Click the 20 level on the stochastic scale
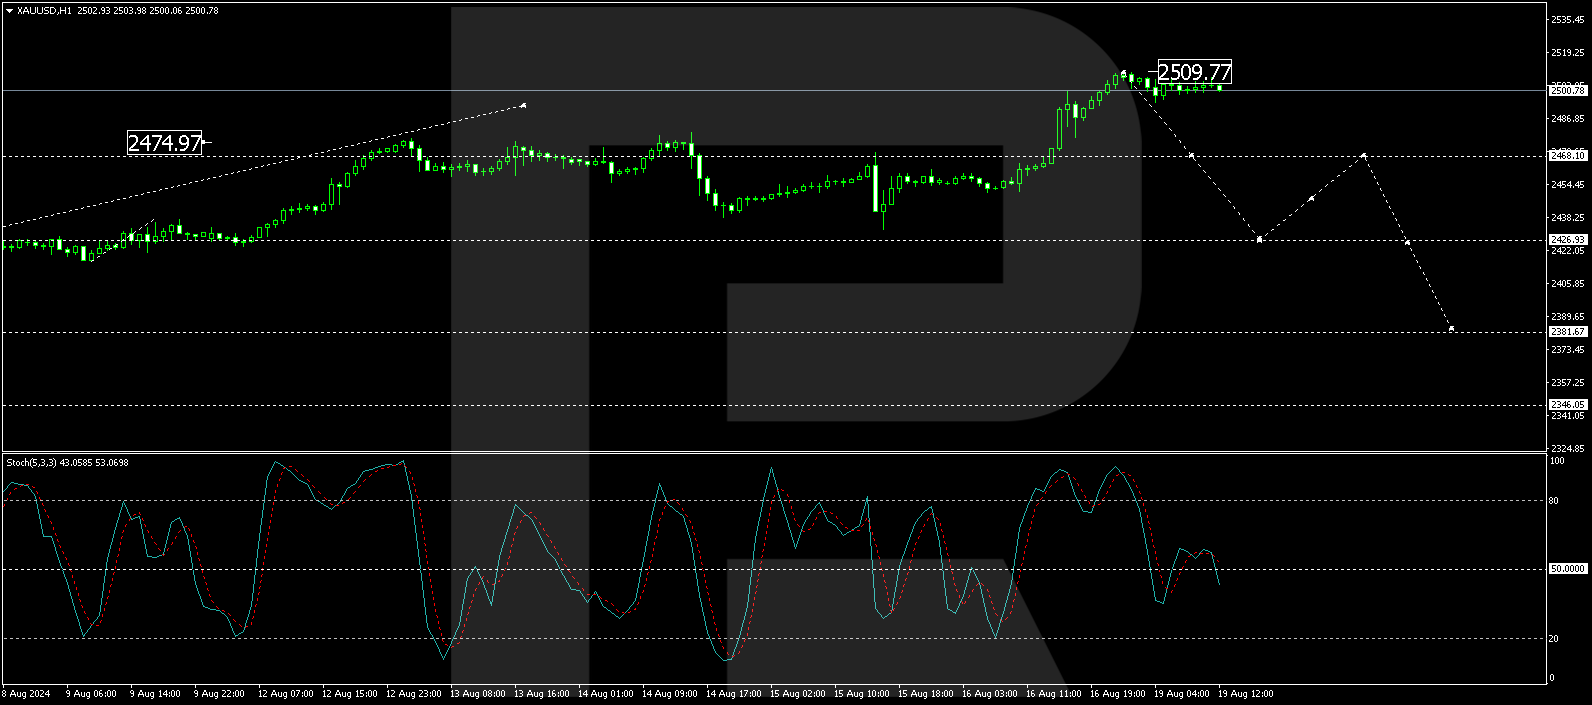Screen dimensions: 1592x705 click(1554, 638)
